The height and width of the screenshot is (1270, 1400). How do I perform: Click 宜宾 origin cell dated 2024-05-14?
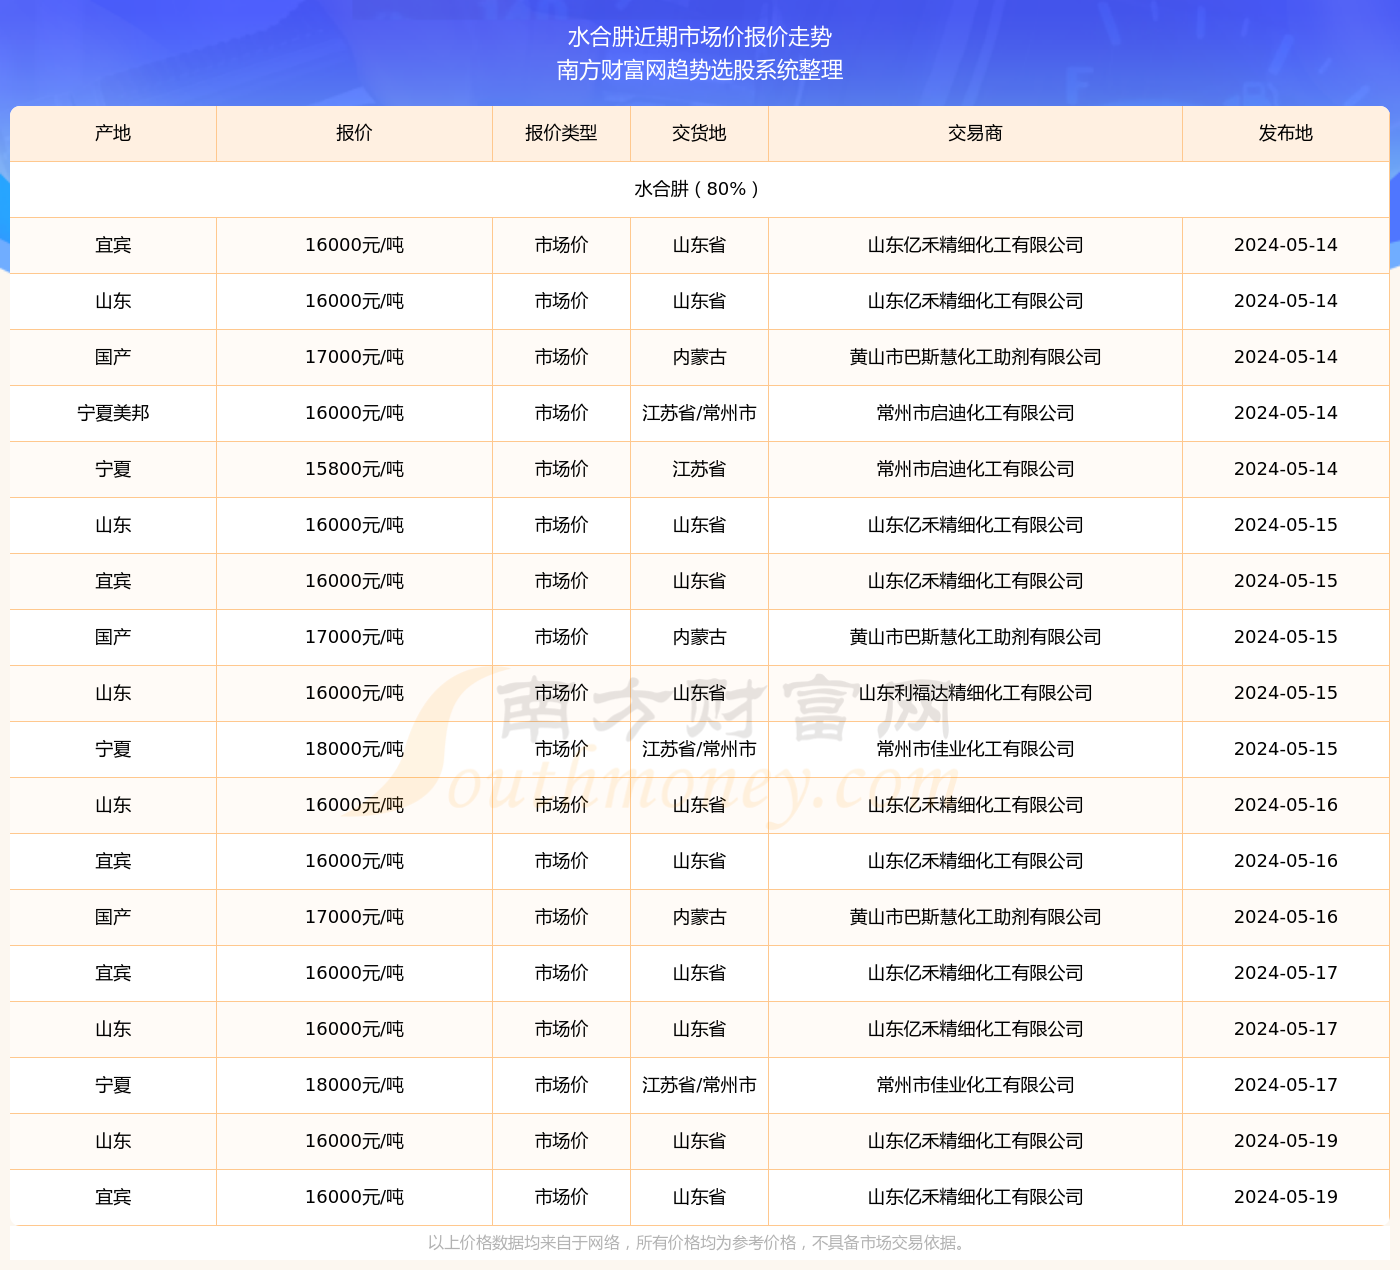[x=113, y=245]
